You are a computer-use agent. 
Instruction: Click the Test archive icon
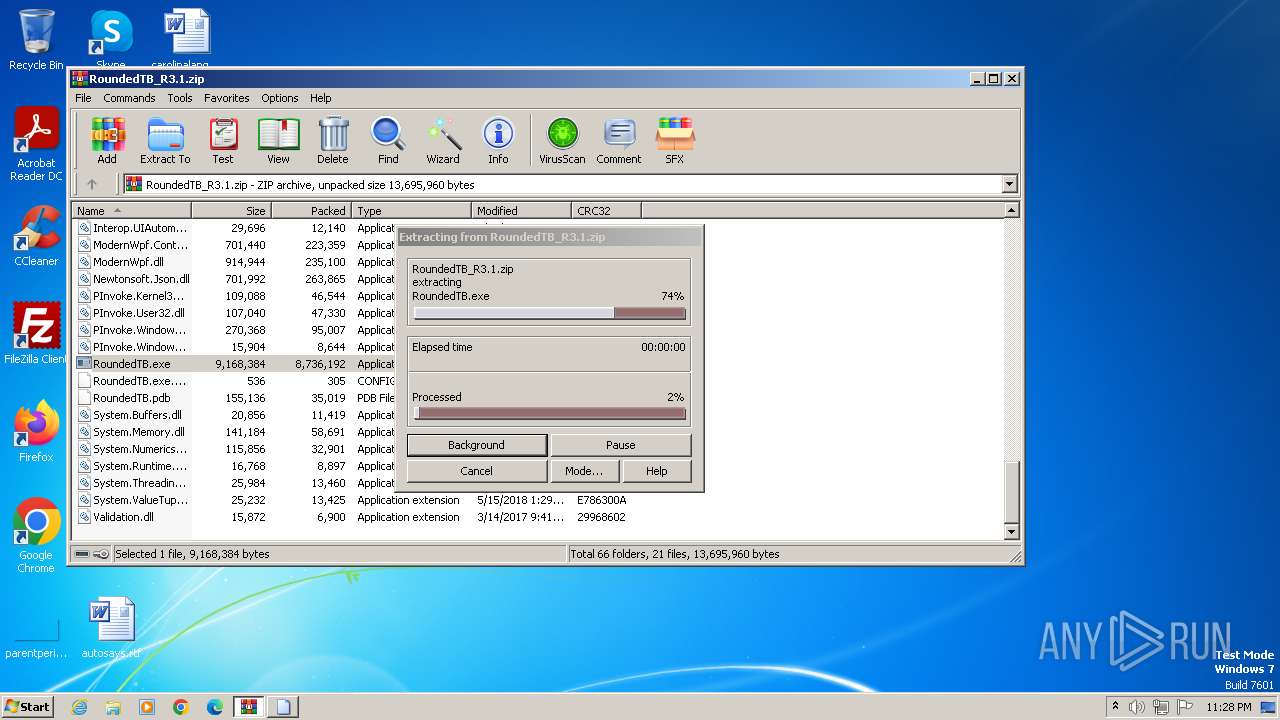click(223, 140)
